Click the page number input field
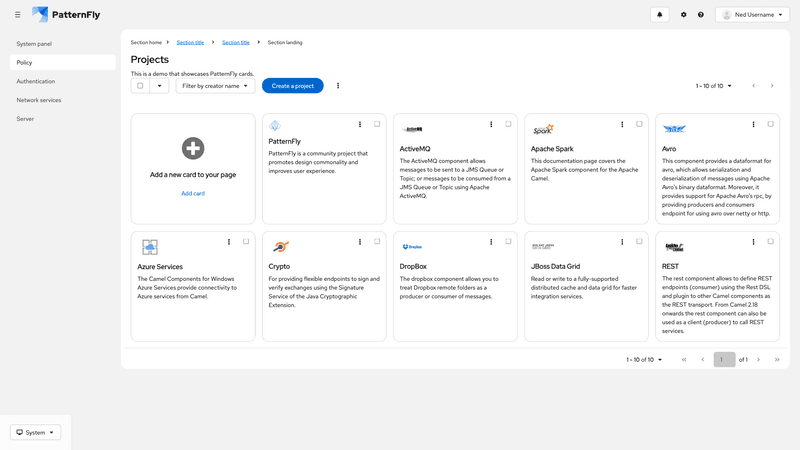The height and width of the screenshot is (450, 800). point(724,359)
